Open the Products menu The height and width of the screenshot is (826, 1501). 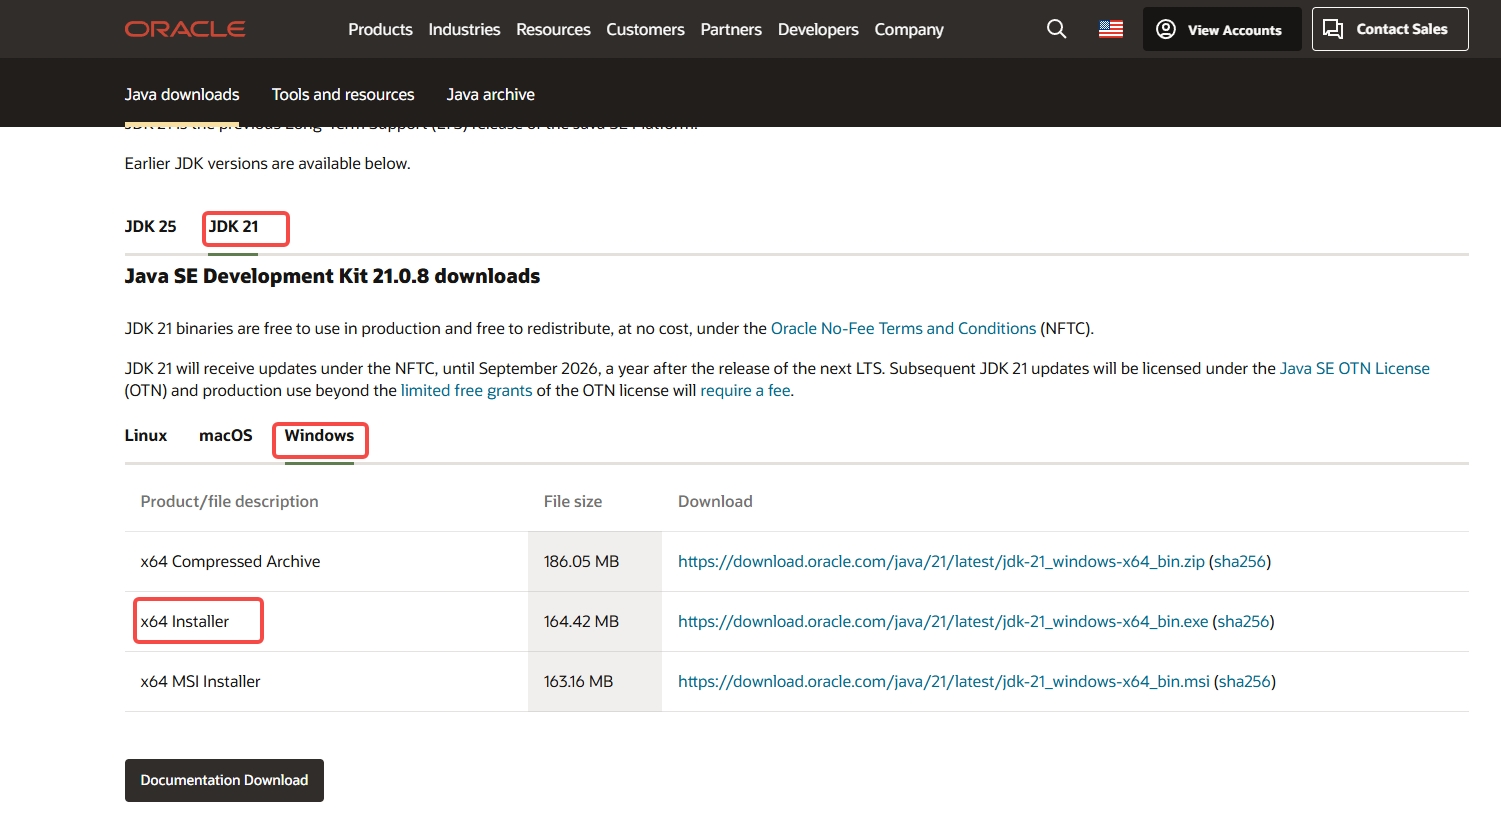[380, 29]
